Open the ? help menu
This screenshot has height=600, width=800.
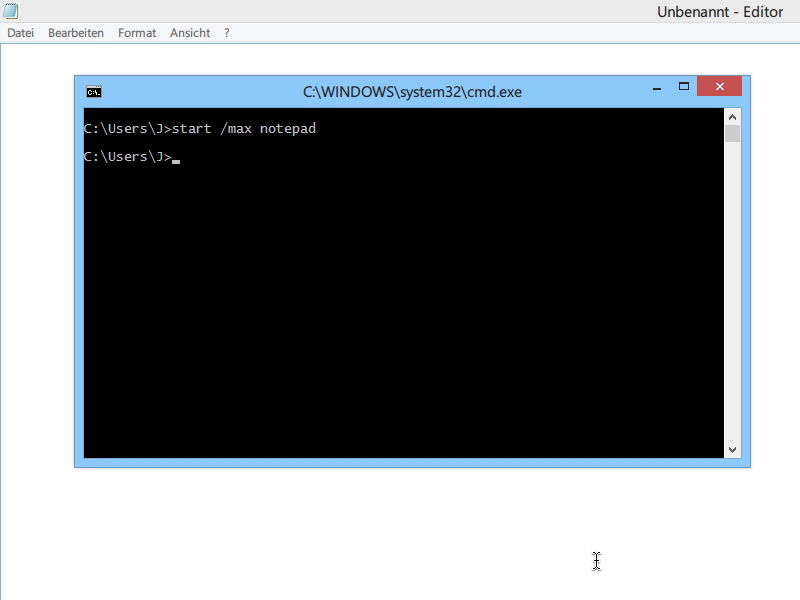pyautogui.click(x=227, y=33)
